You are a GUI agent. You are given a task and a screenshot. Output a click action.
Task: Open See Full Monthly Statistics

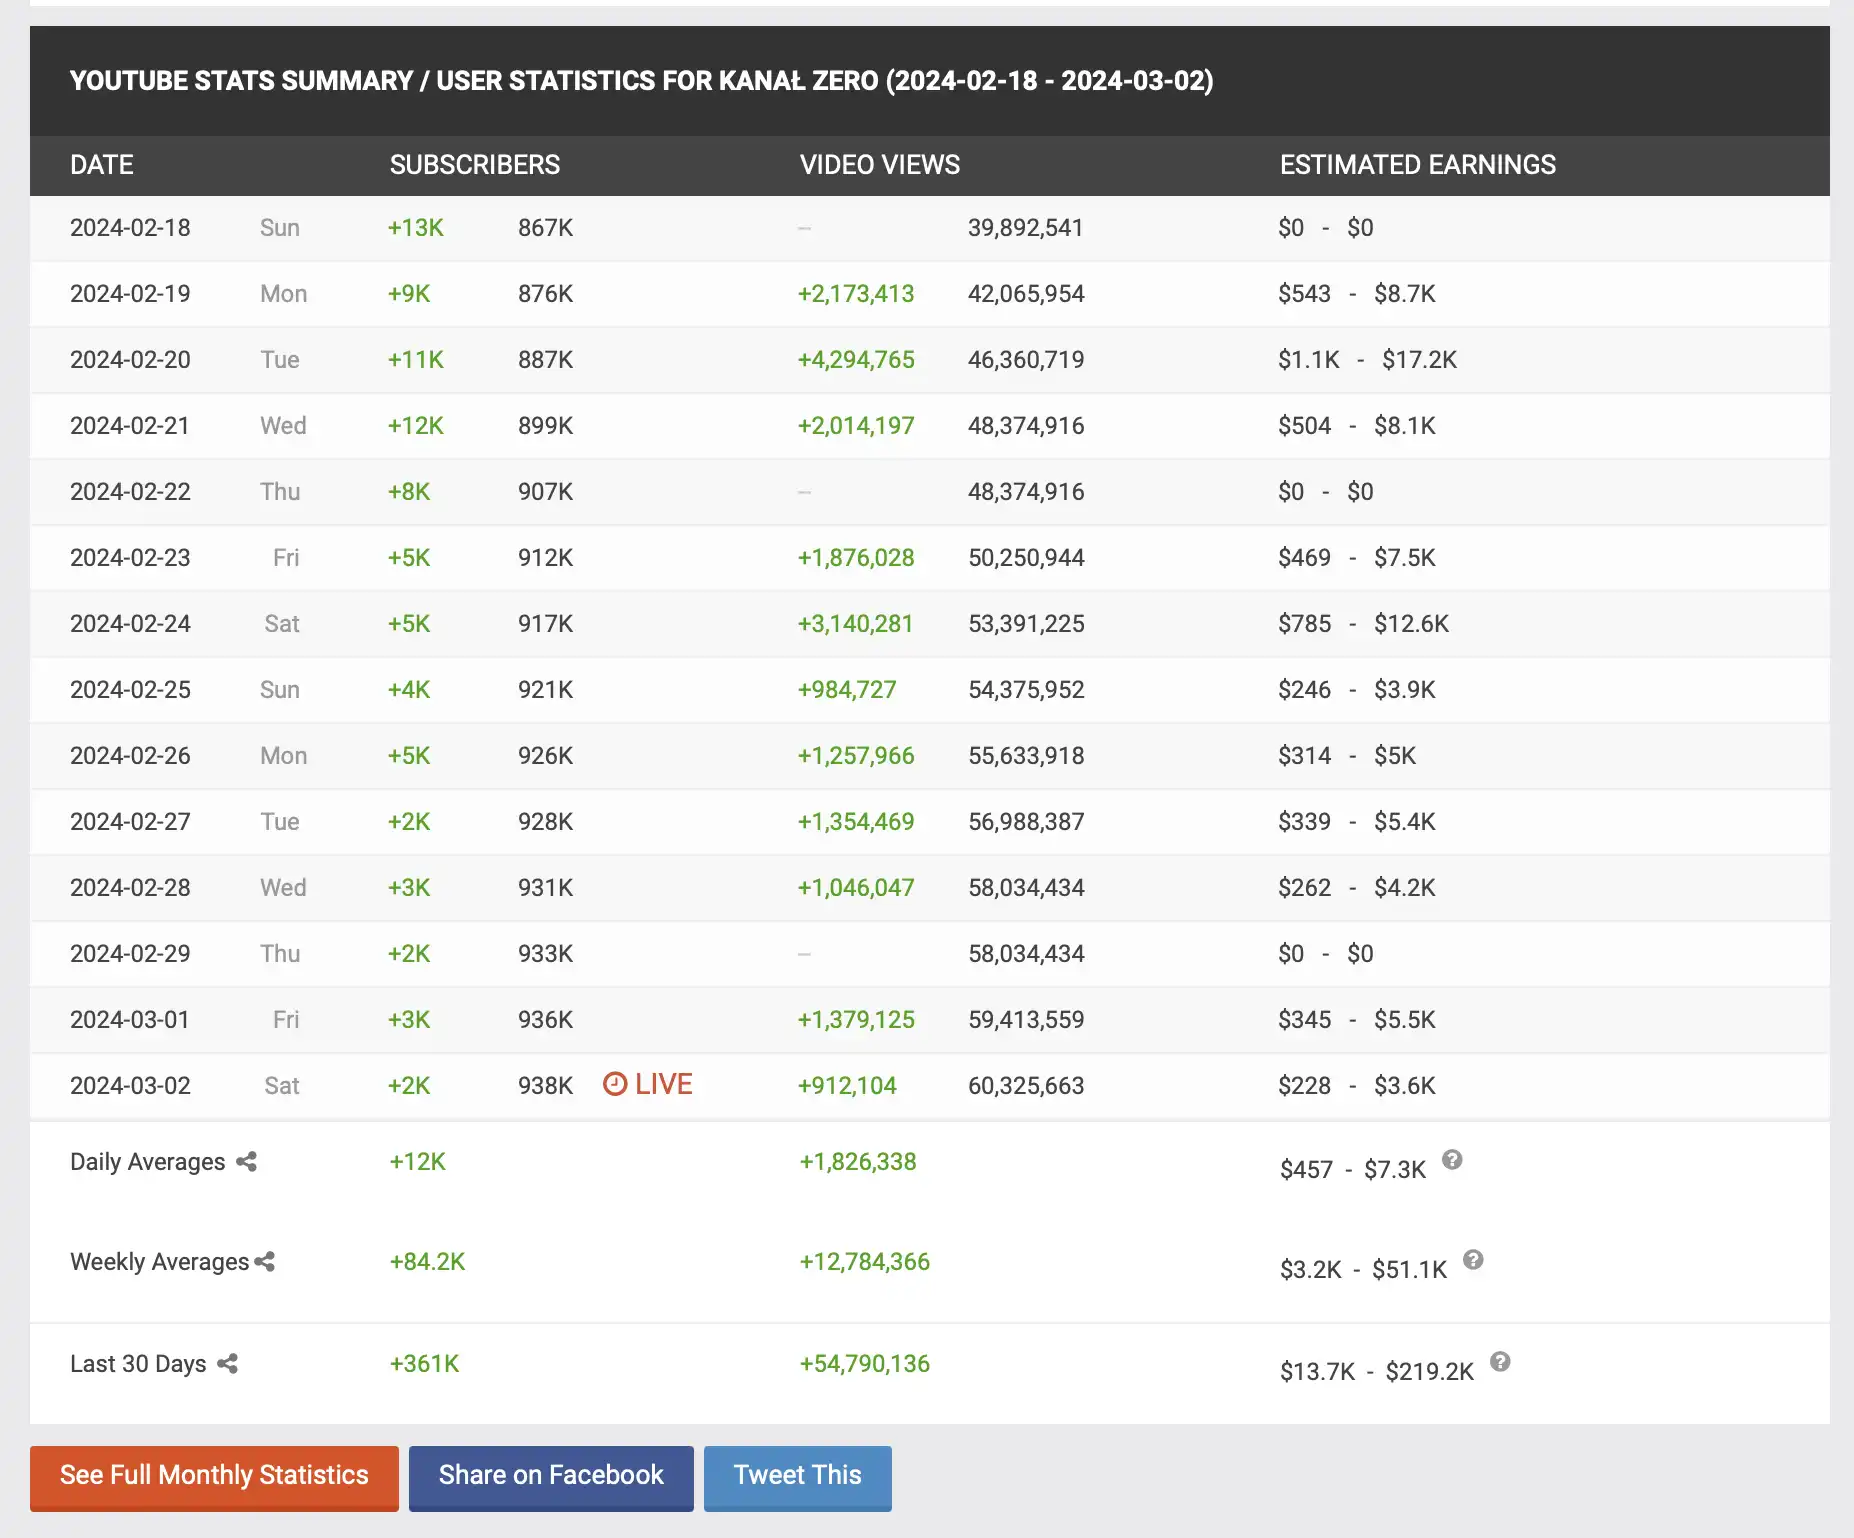click(214, 1476)
